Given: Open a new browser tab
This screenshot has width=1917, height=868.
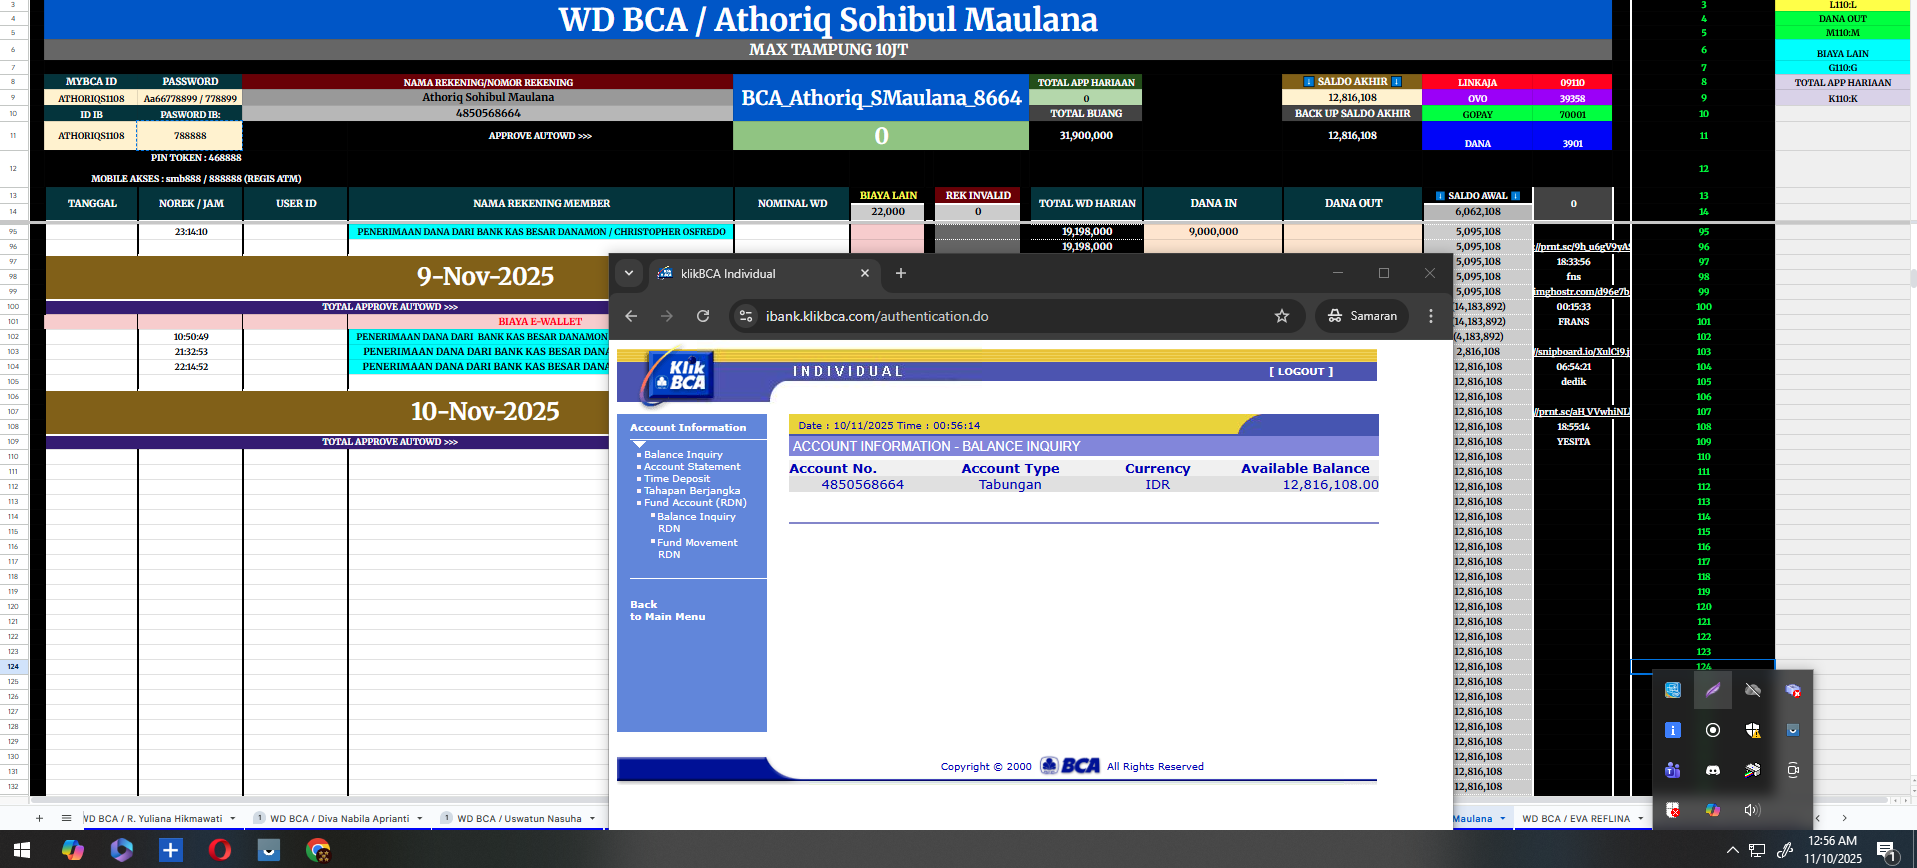Looking at the screenshot, I should point(901,273).
